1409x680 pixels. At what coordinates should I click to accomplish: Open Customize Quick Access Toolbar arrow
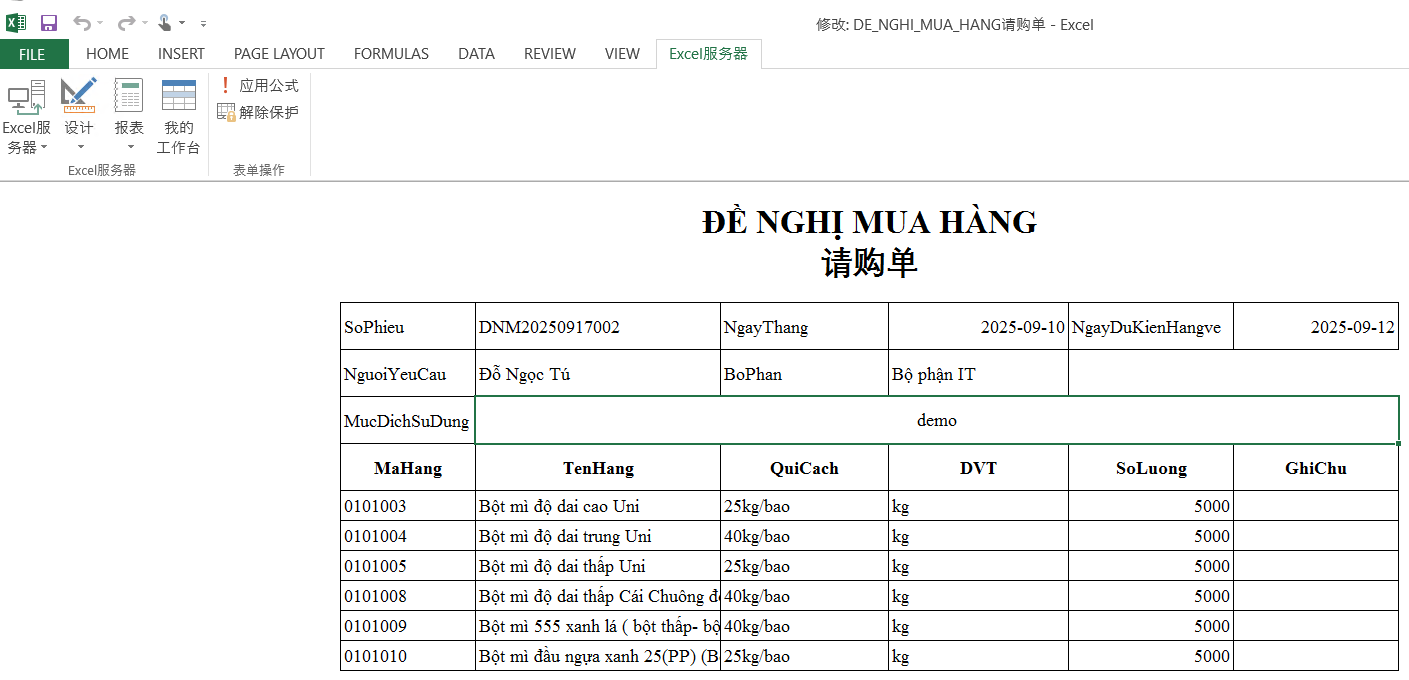click(204, 23)
